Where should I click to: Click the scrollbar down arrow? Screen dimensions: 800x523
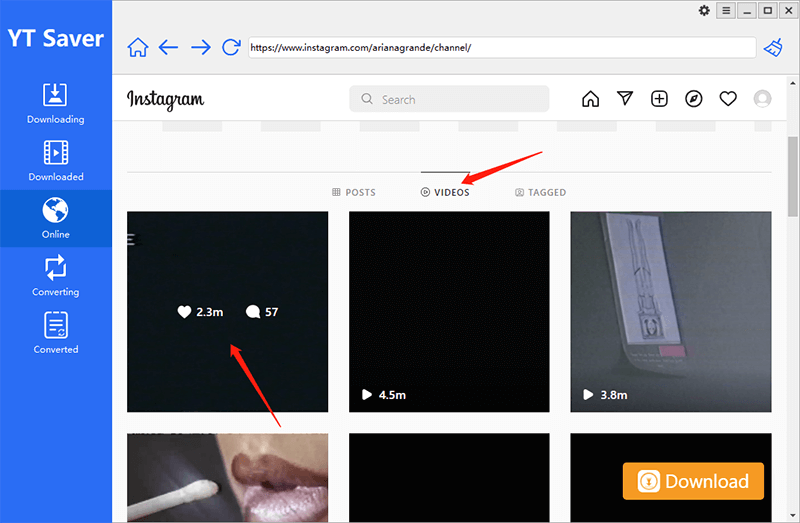(x=792, y=515)
